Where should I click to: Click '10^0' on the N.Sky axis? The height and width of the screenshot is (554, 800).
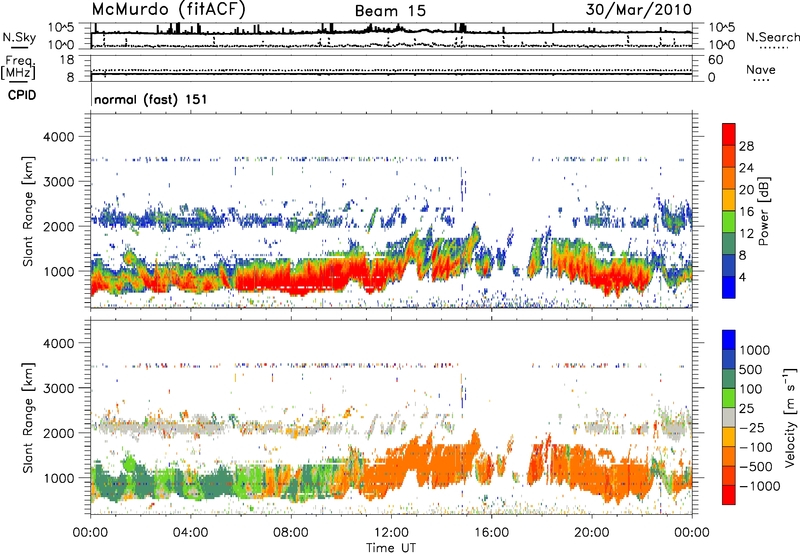61,45
